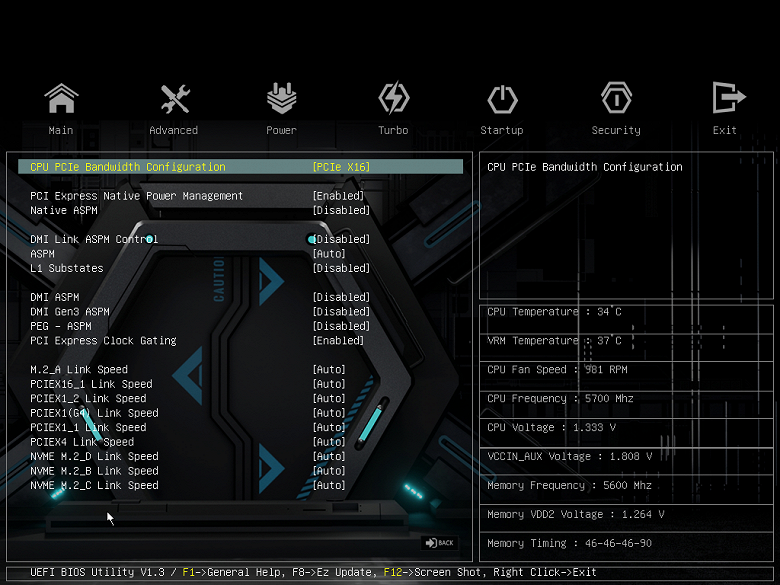Open the Security shield icon
Image resolution: width=780 pixels, height=585 pixels.
point(616,98)
